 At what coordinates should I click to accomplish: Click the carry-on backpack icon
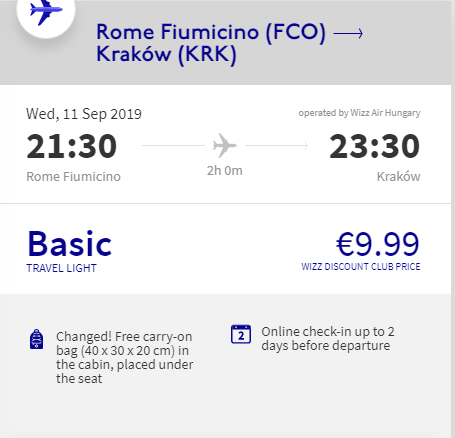37,339
